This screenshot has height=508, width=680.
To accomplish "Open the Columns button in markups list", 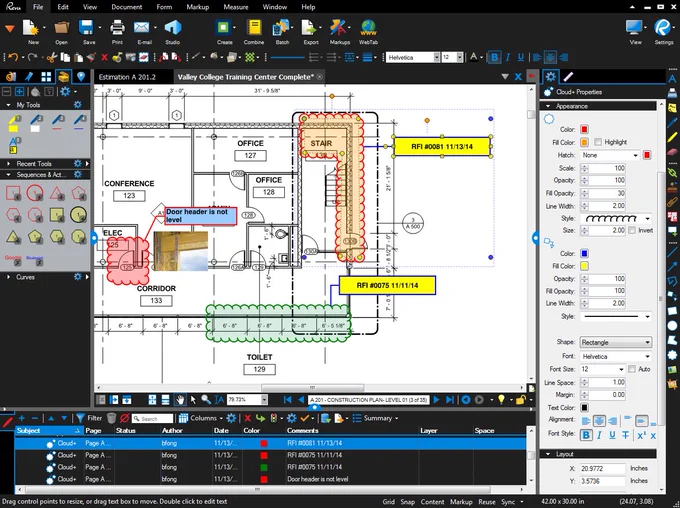I will (200, 418).
